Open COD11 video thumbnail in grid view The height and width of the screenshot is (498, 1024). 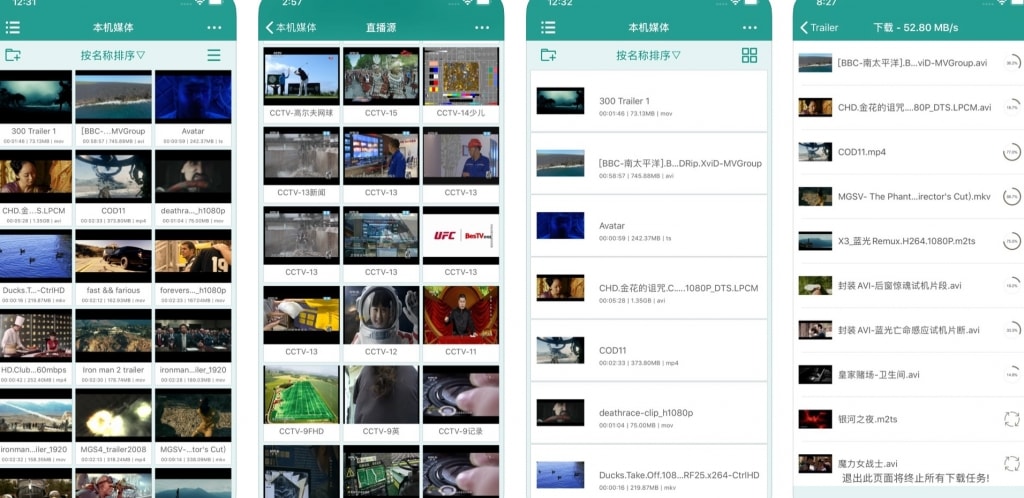(114, 176)
